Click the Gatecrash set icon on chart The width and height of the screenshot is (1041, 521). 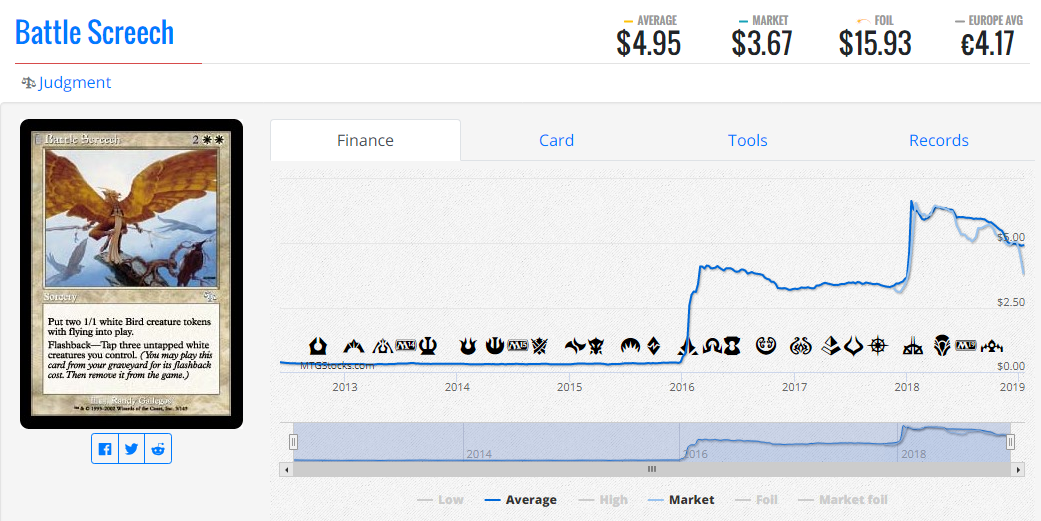point(354,346)
